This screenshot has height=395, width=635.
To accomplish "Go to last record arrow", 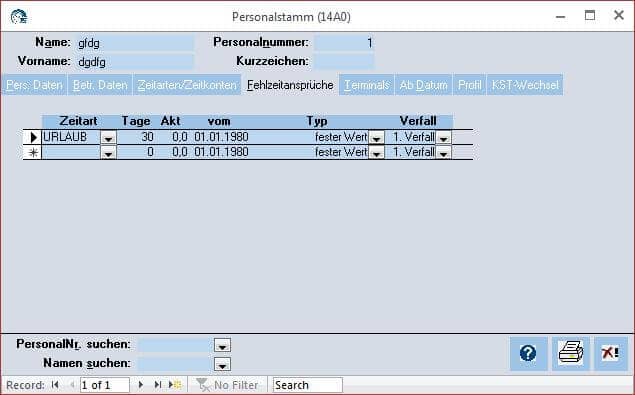I will click(158, 384).
